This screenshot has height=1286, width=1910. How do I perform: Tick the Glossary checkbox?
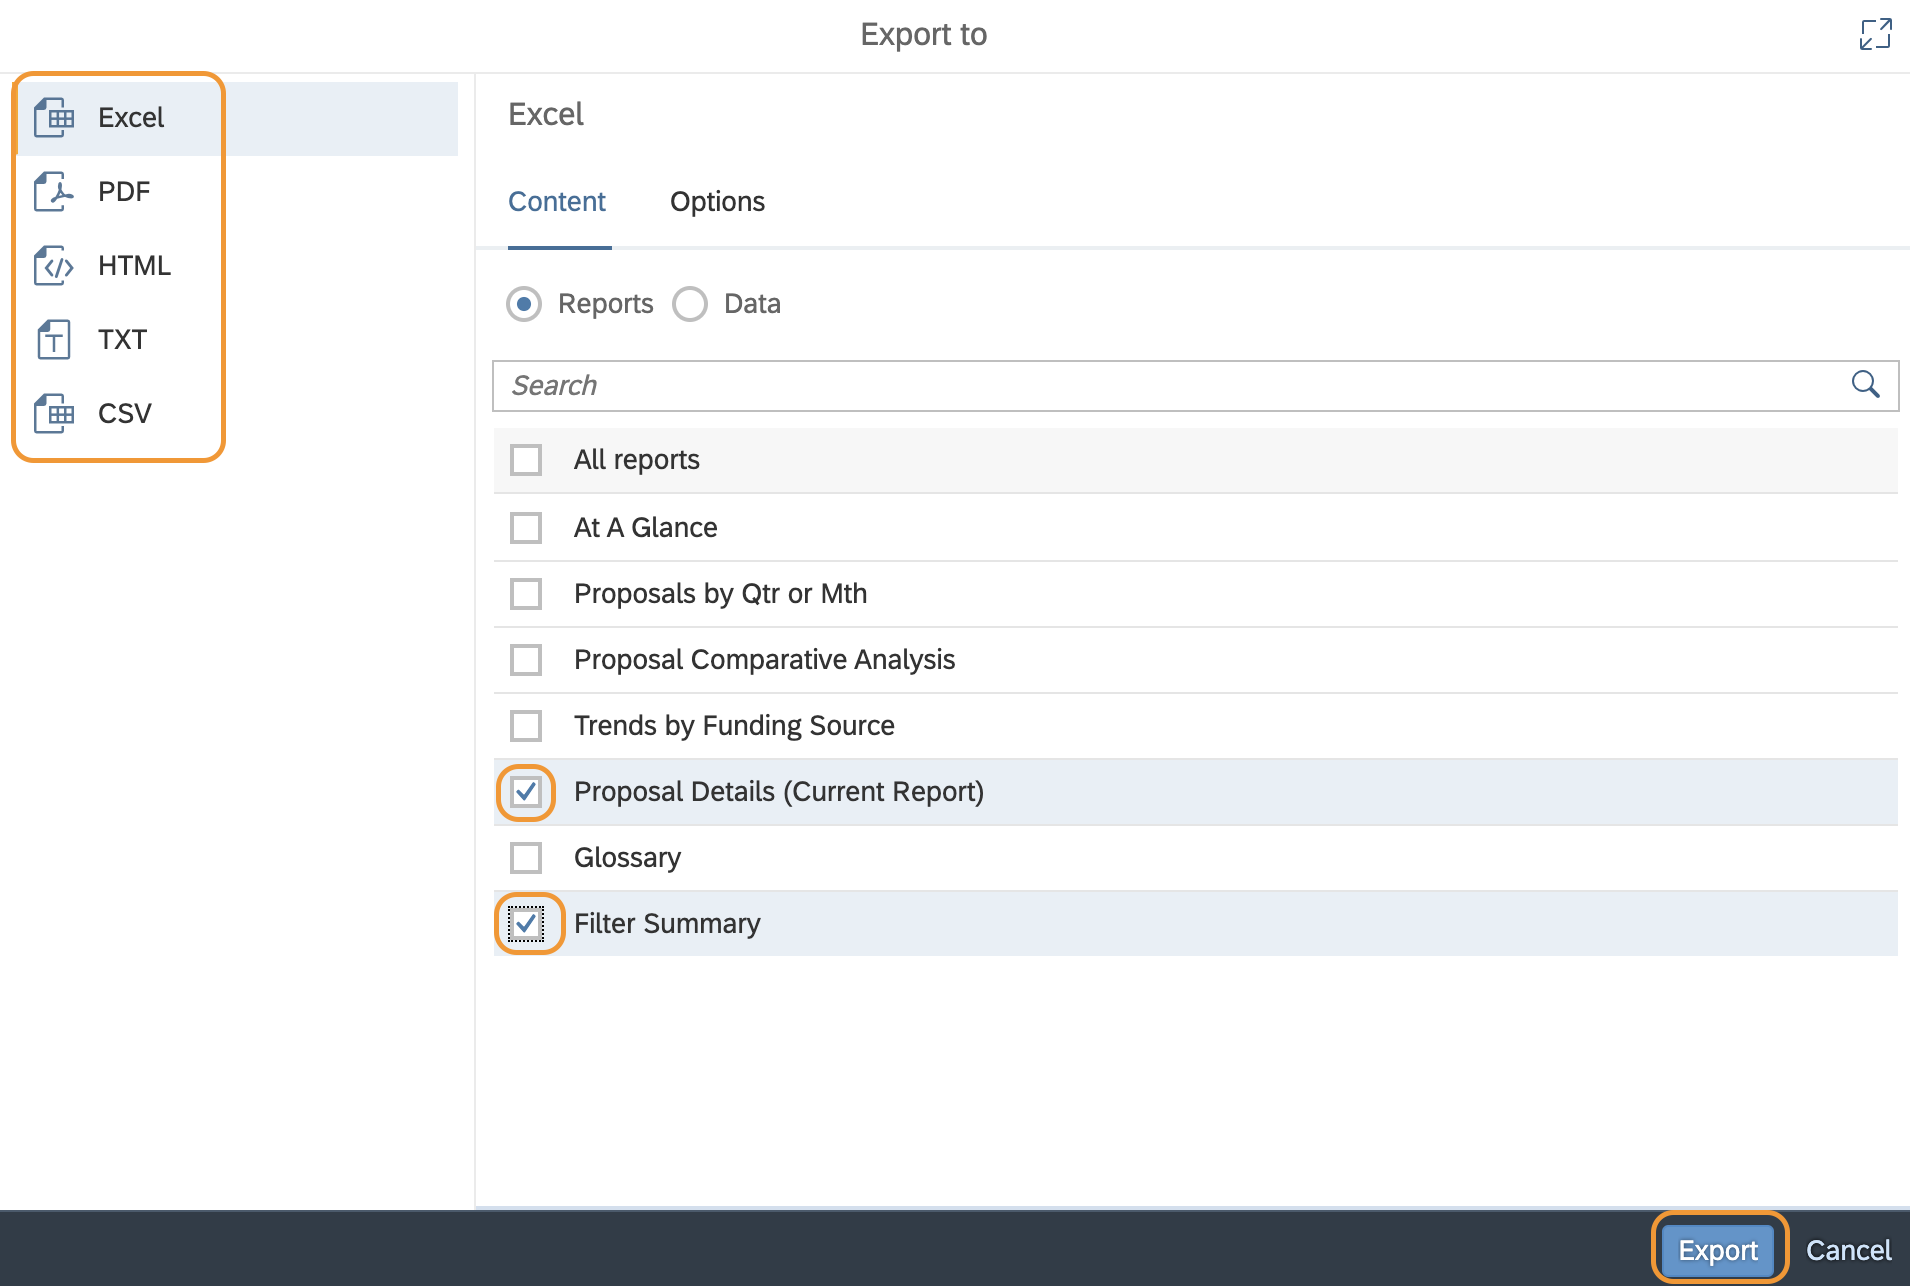(526, 858)
